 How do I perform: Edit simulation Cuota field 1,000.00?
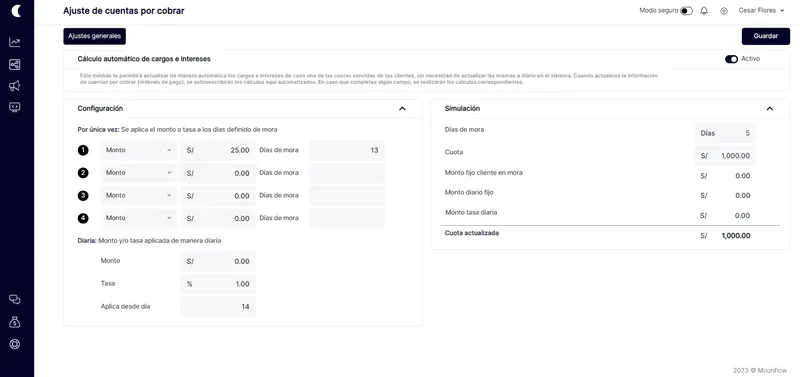pos(725,156)
